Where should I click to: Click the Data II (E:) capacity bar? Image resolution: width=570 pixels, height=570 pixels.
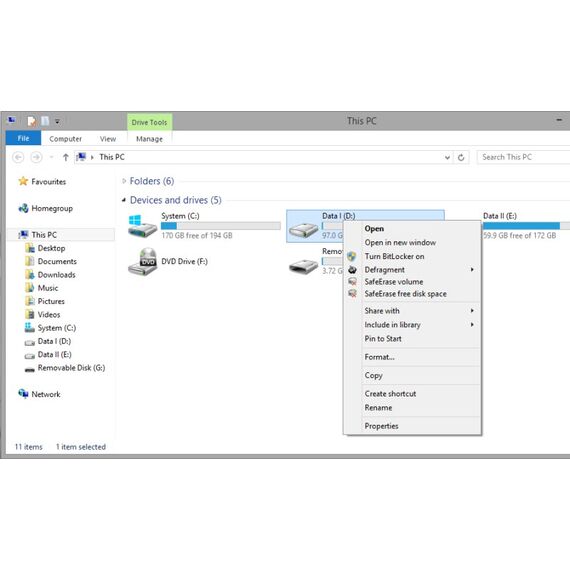pos(526,226)
